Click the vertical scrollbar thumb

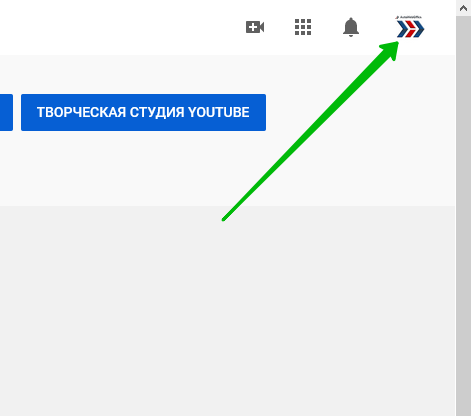(x=463, y=216)
